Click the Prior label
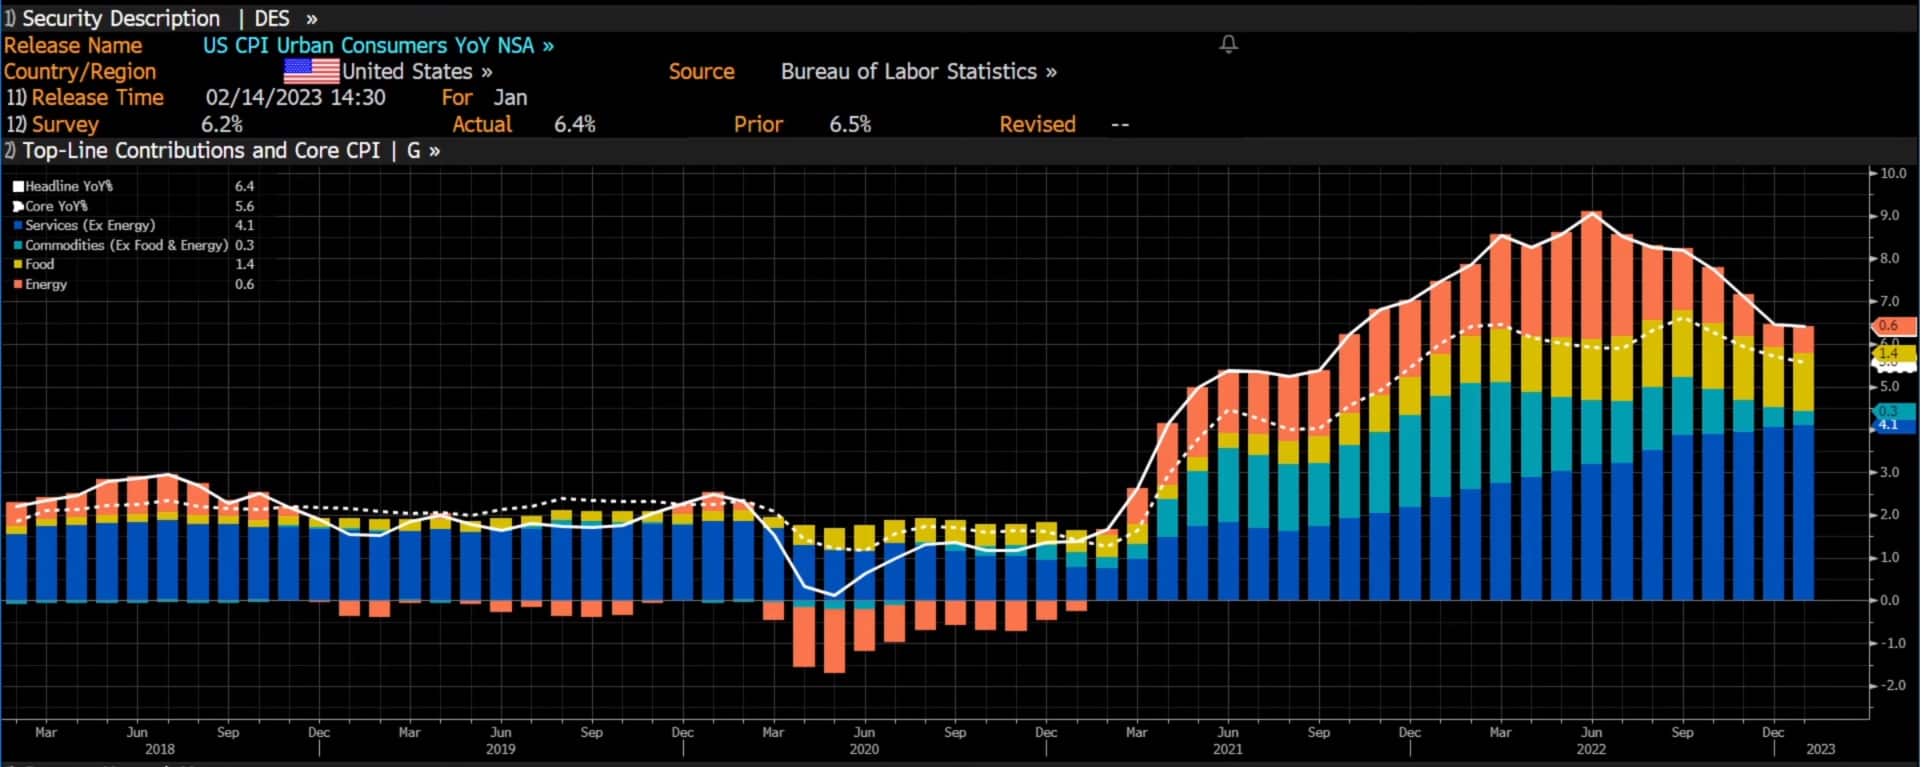The width and height of the screenshot is (1922, 767). (x=759, y=124)
